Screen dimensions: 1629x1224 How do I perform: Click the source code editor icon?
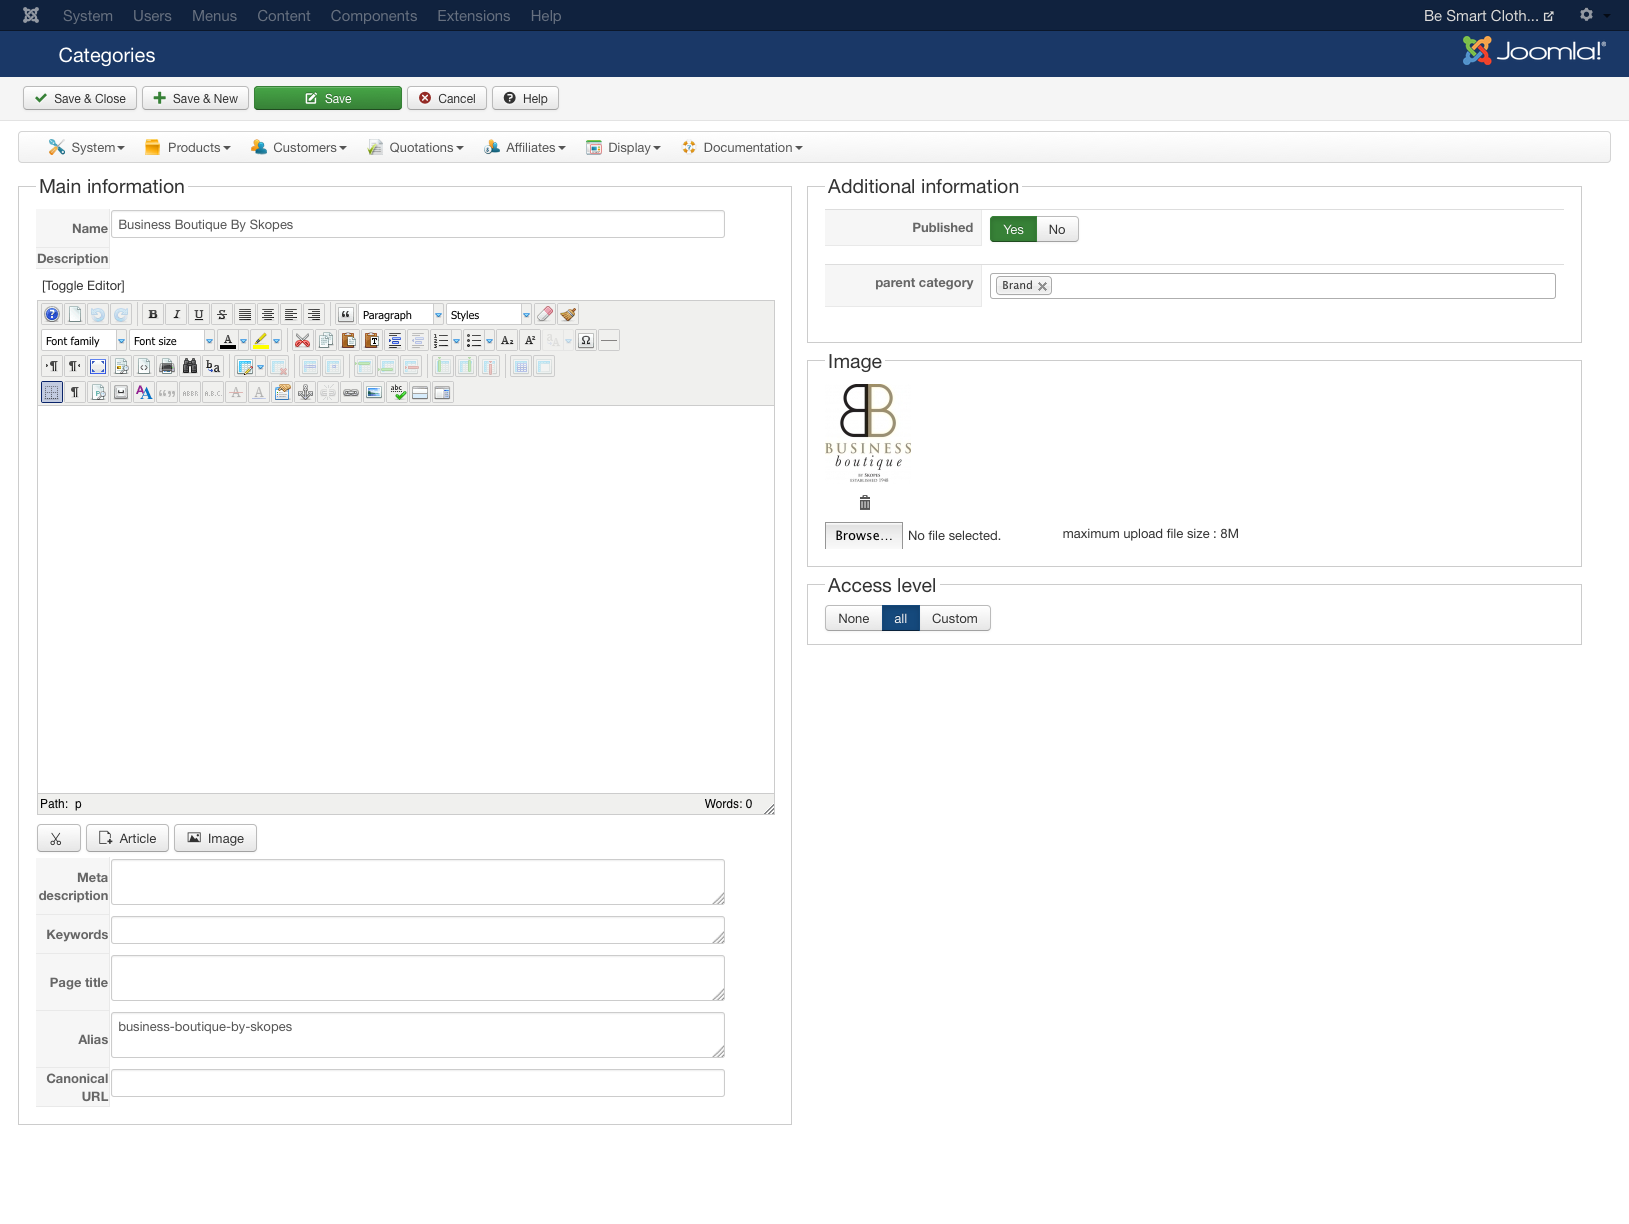pos(144,367)
